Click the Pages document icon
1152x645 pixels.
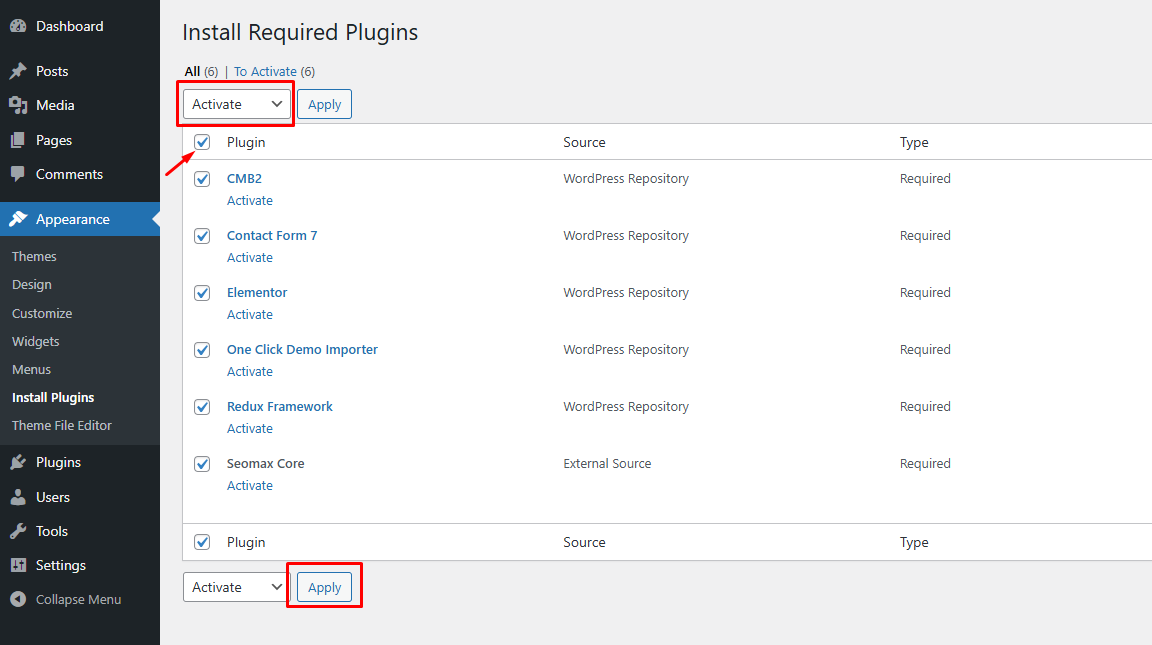click(x=18, y=140)
